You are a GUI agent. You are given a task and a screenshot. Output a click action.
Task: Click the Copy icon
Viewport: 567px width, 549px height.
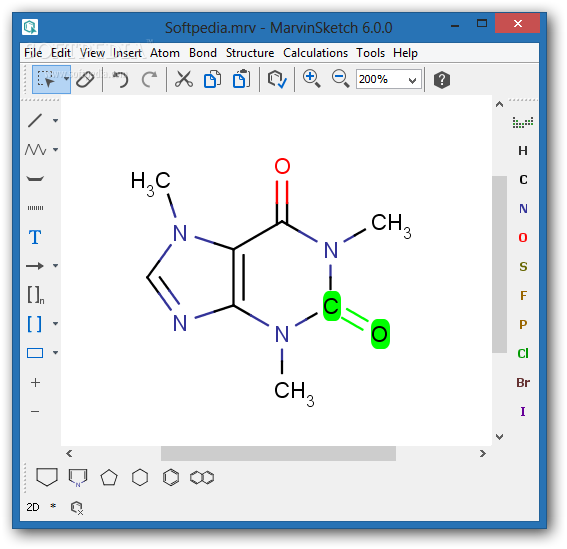pos(213,79)
